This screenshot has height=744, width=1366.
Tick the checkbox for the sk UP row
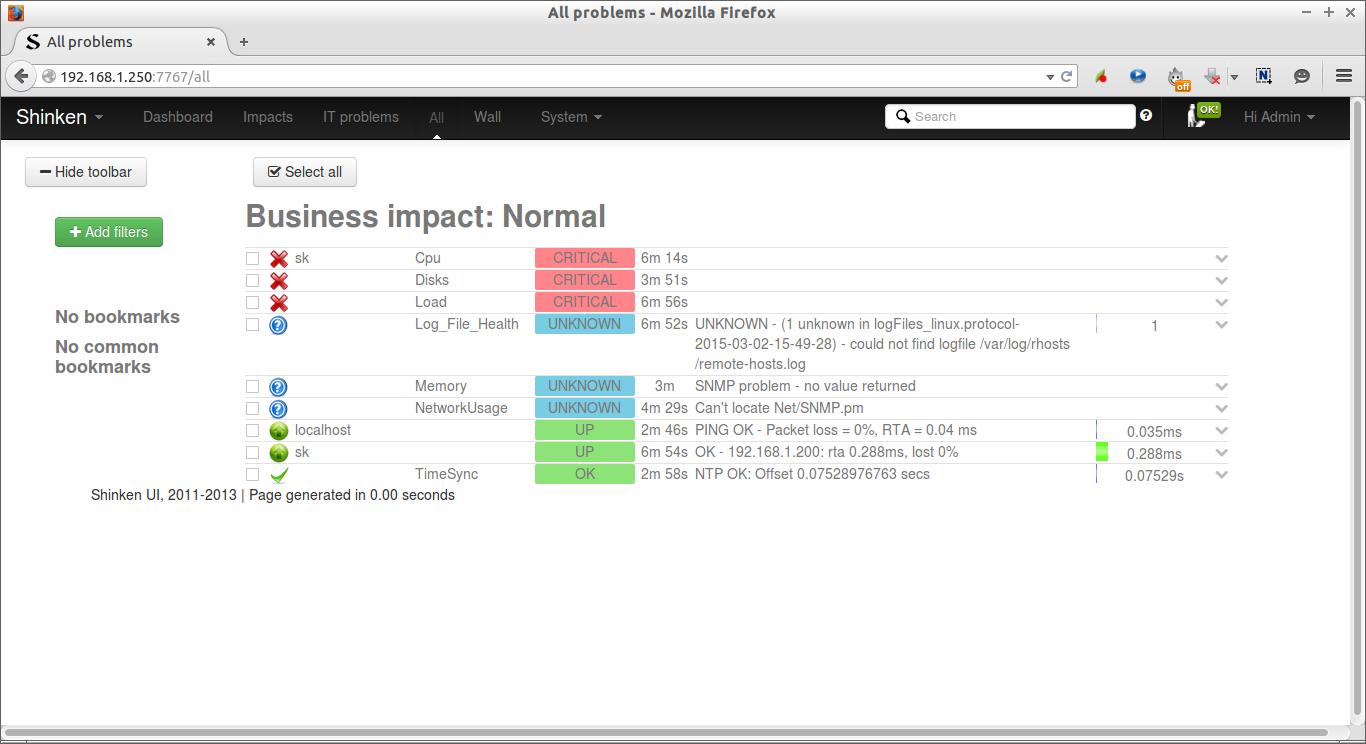tap(253, 453)
